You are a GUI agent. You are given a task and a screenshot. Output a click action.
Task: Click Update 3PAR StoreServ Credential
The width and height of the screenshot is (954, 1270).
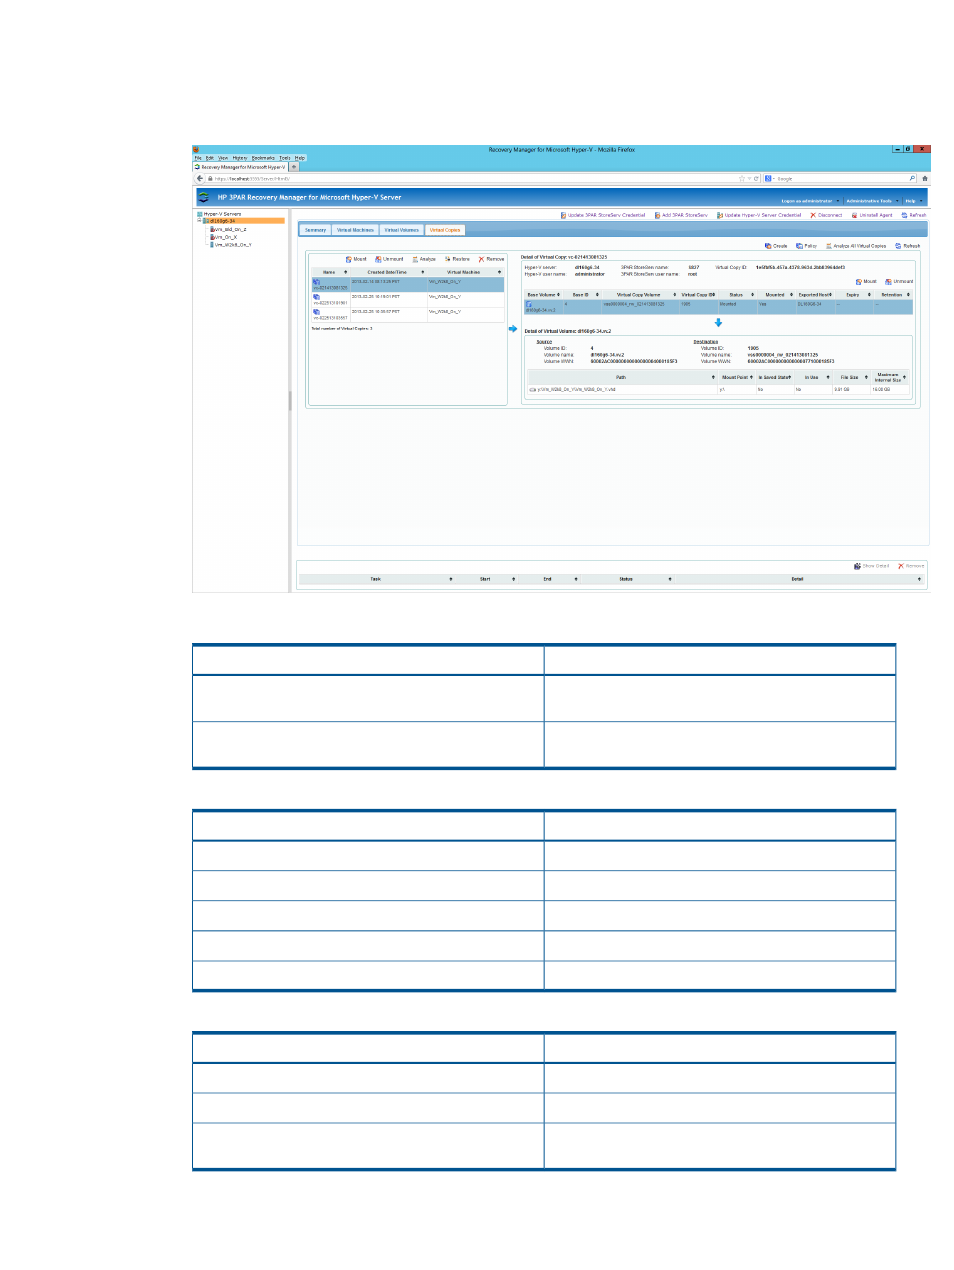(602, 215)
